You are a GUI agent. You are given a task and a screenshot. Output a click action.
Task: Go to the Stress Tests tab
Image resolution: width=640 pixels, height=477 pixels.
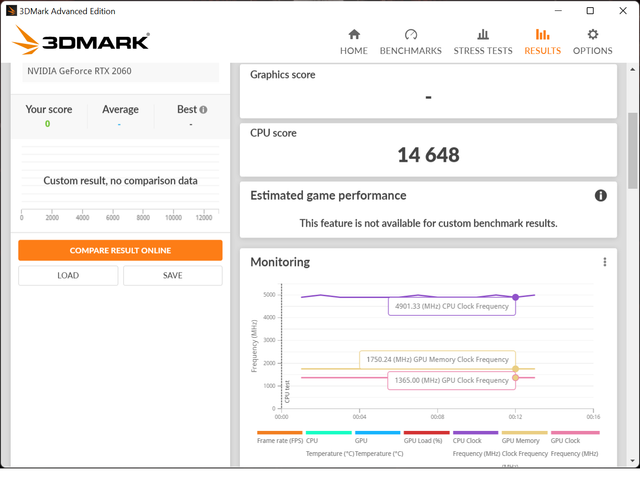[x=483, y=42]
